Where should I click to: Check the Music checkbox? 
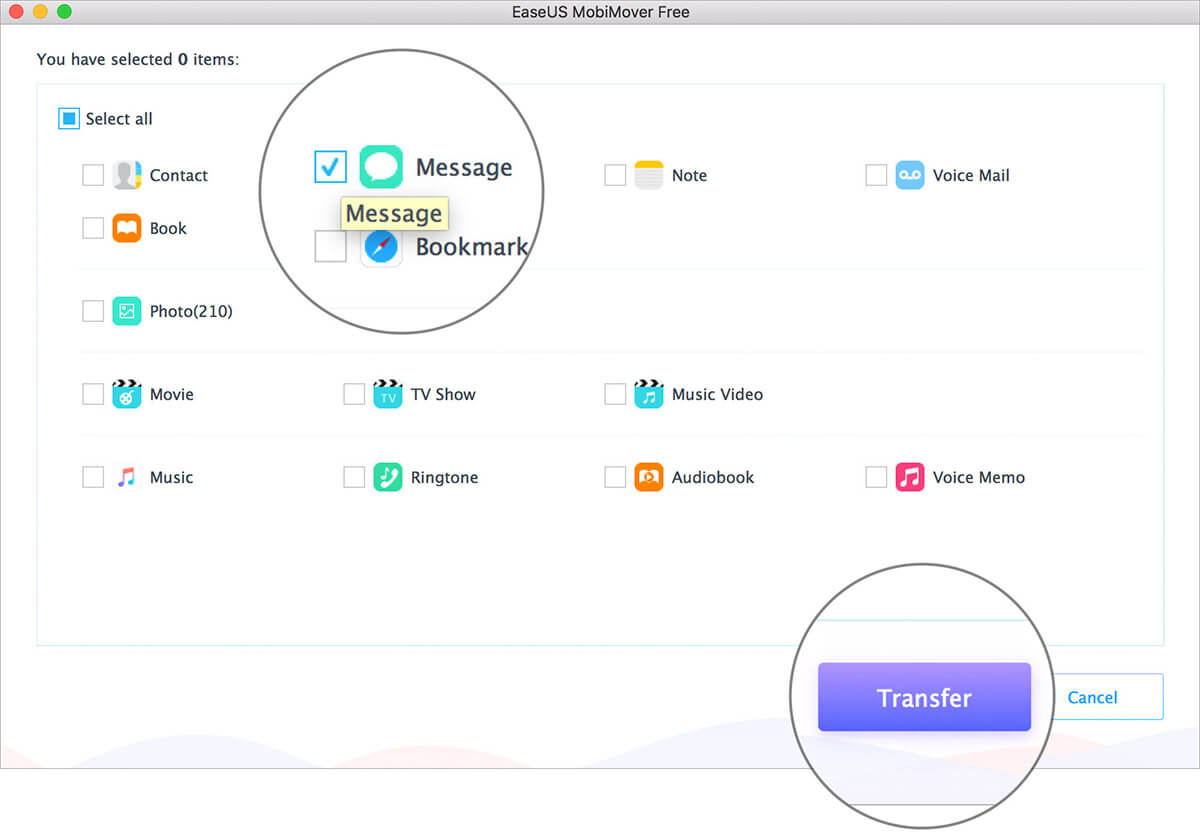click(93, 477)
